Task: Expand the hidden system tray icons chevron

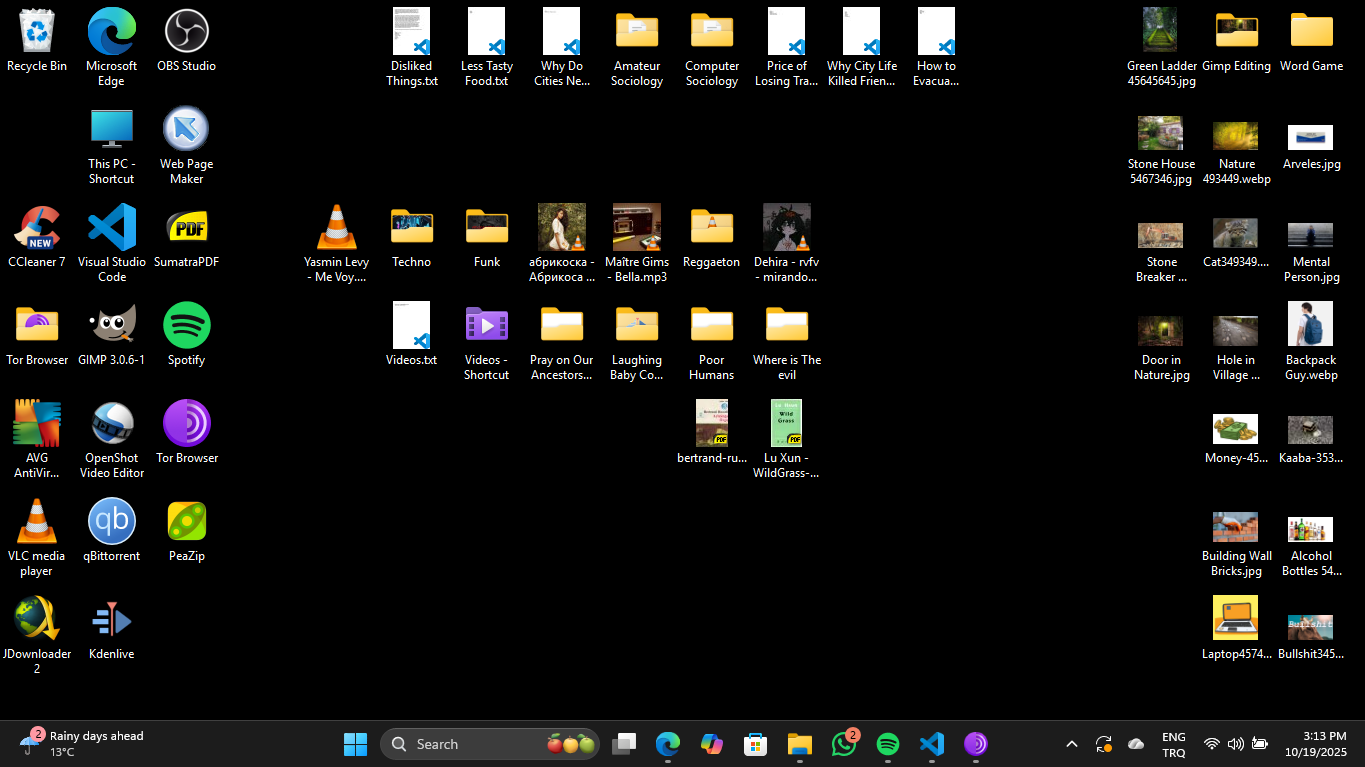Action: coord(1072,744)
